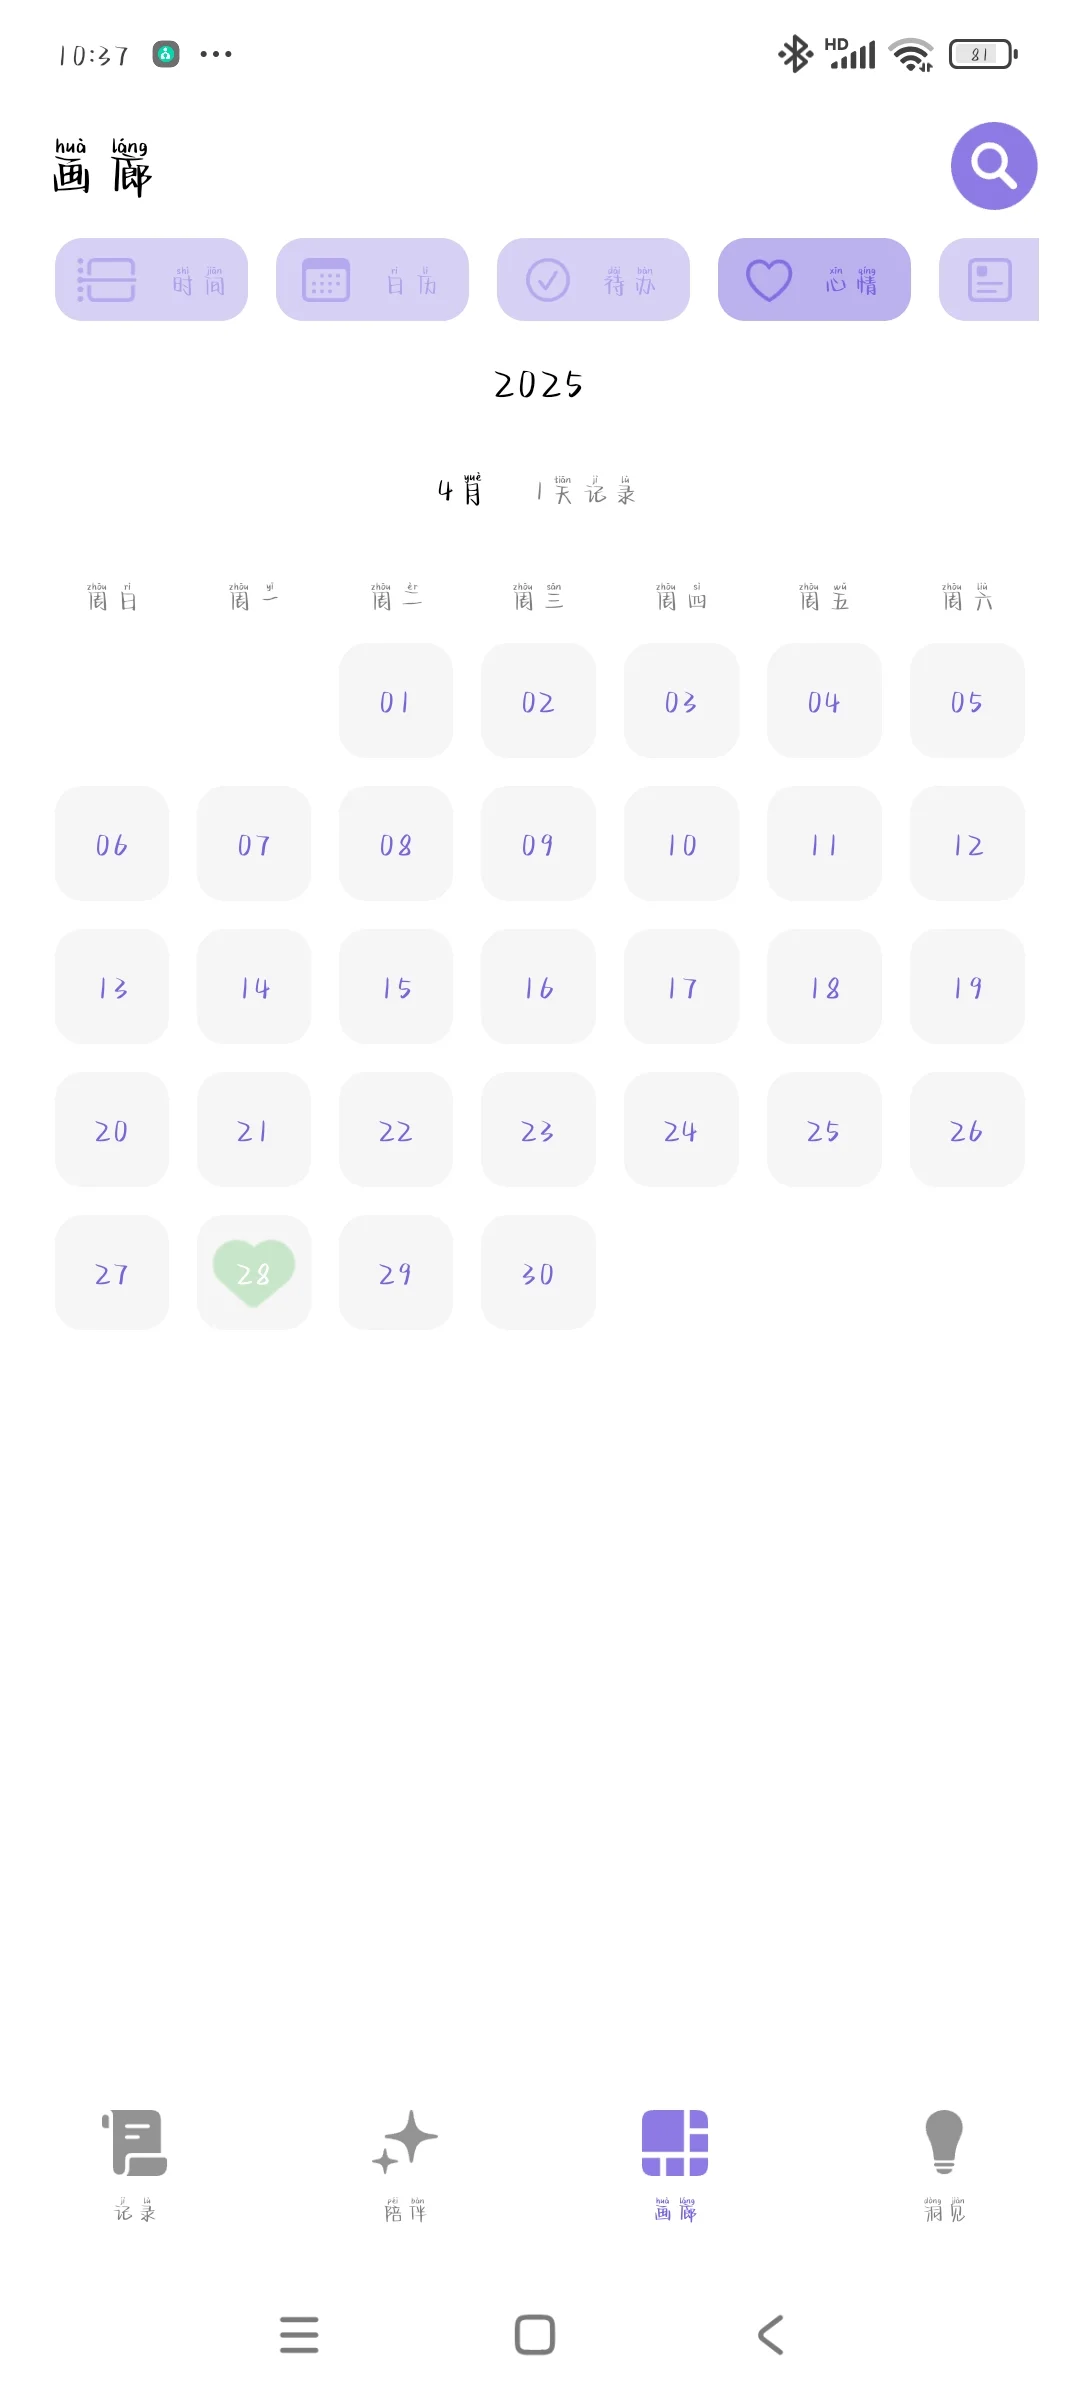
Task: Open the recent apps menu button
Action: 299,2335
